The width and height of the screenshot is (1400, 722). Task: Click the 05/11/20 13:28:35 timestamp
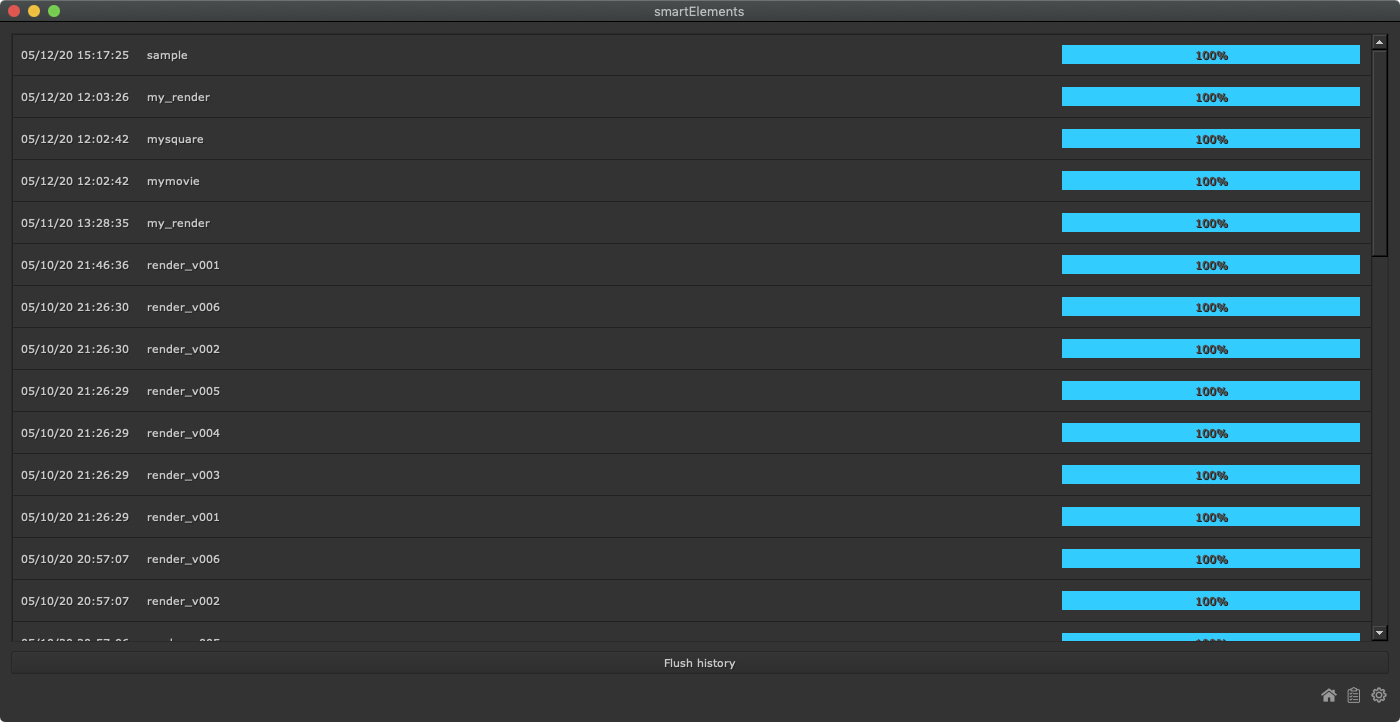[x=75, y=223]
